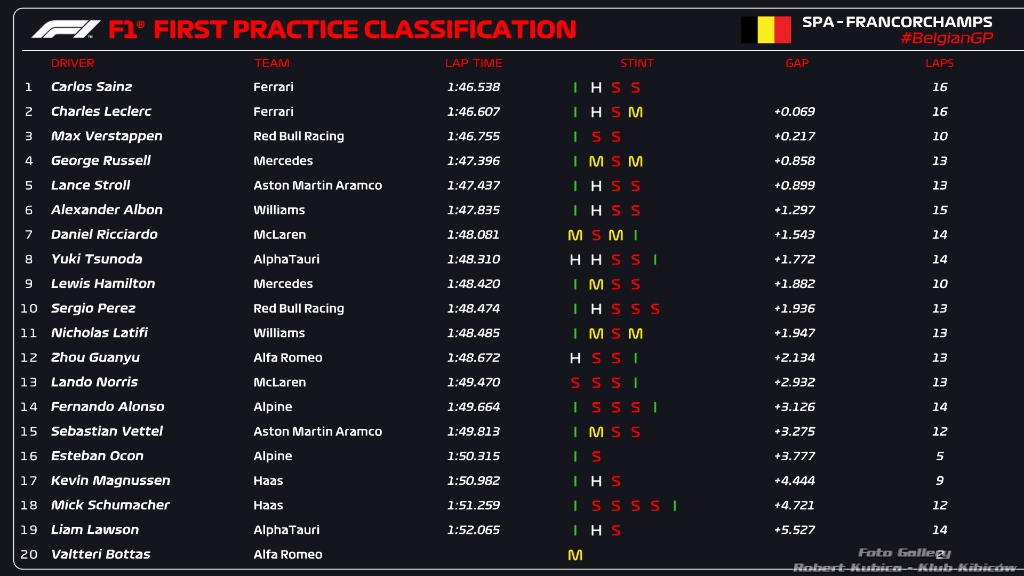Click the LAP TIME column header
Screen dimensions: 1024x576
pyautogui.click(x=473, y=63)
